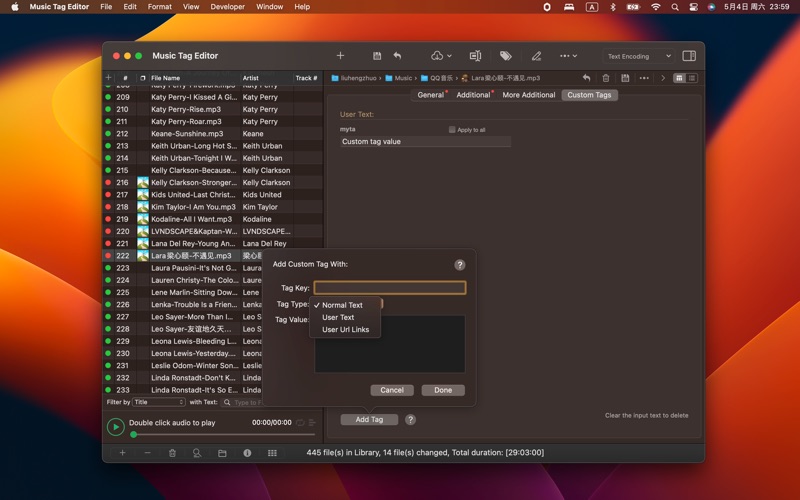Click the Tag Key input field
This screenshot has width=800, height=500.
pyautogui.click(x=390, y=288)
